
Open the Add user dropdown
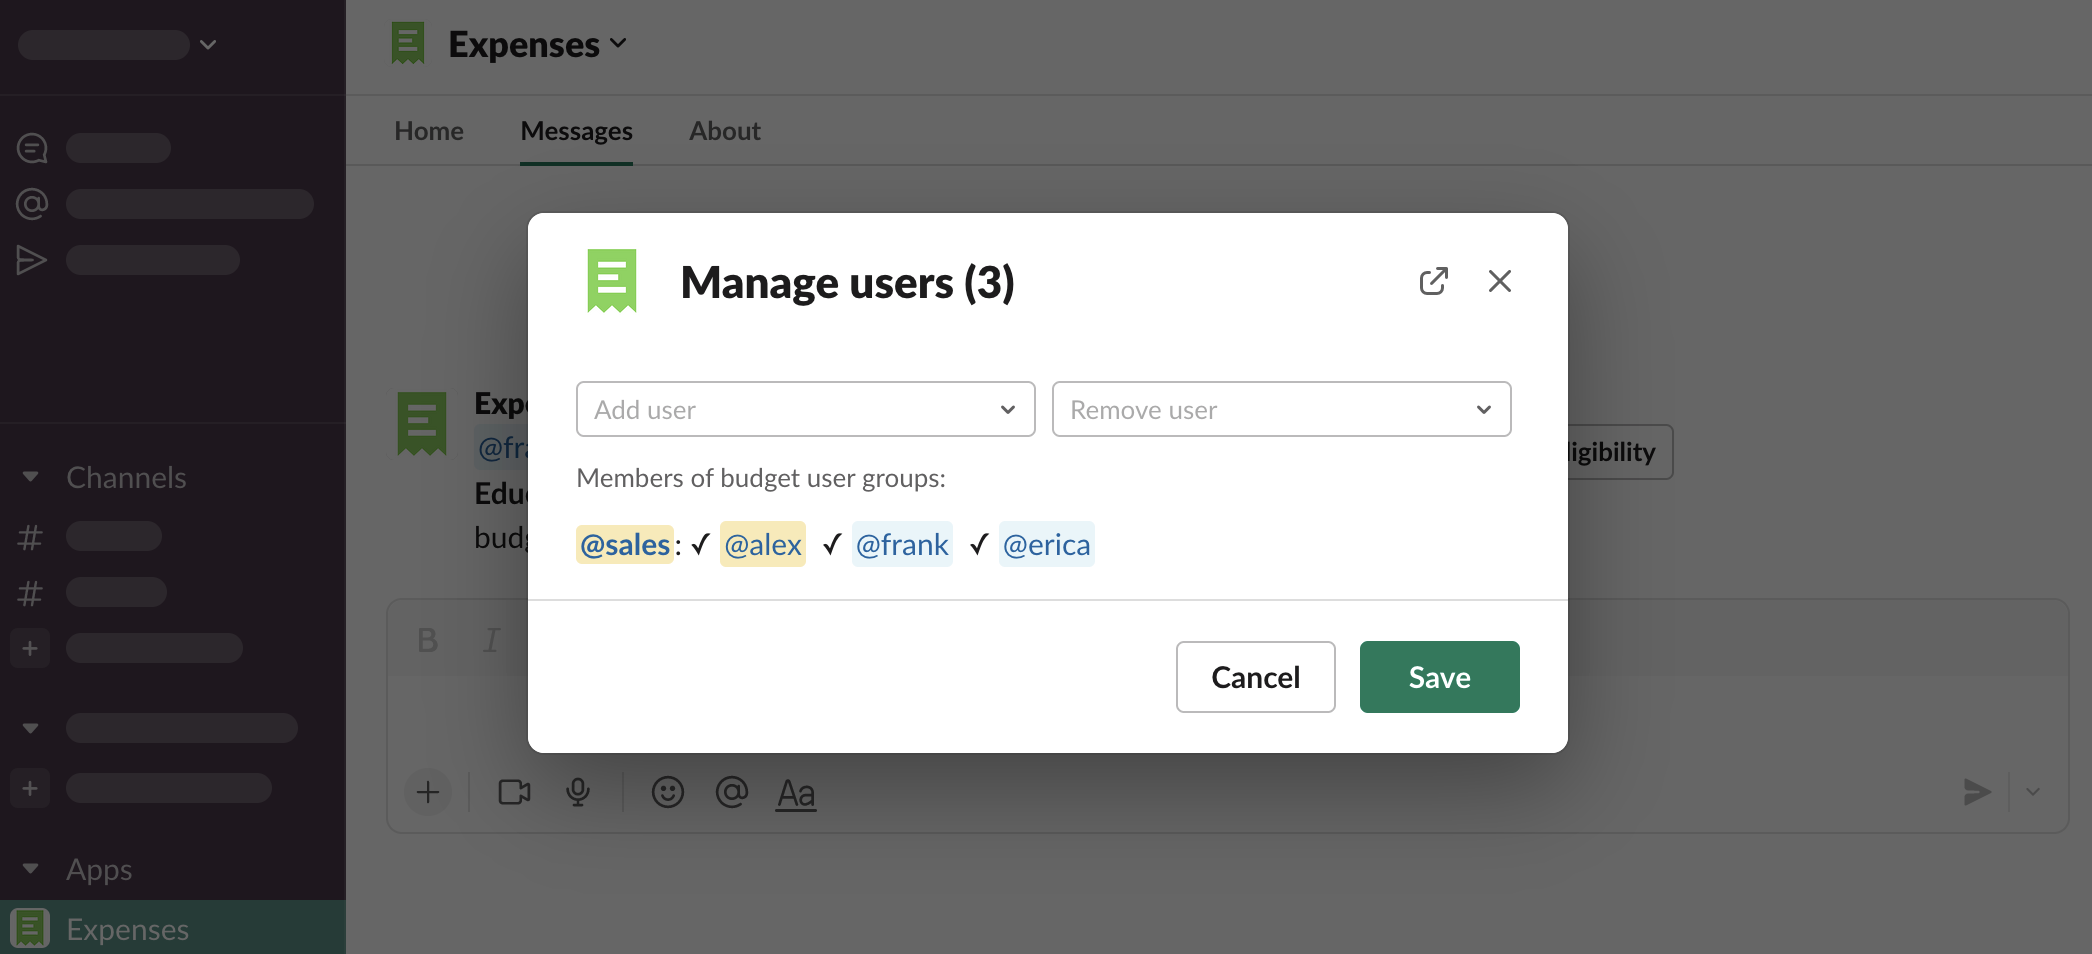click(805, 409)
